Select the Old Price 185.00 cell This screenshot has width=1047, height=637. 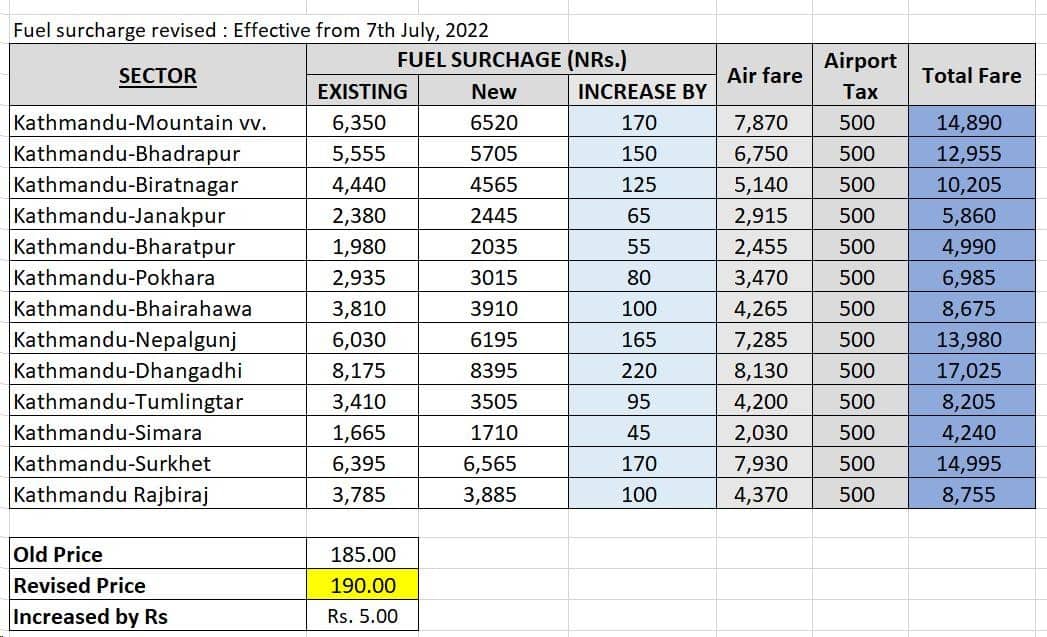(363, 554)
